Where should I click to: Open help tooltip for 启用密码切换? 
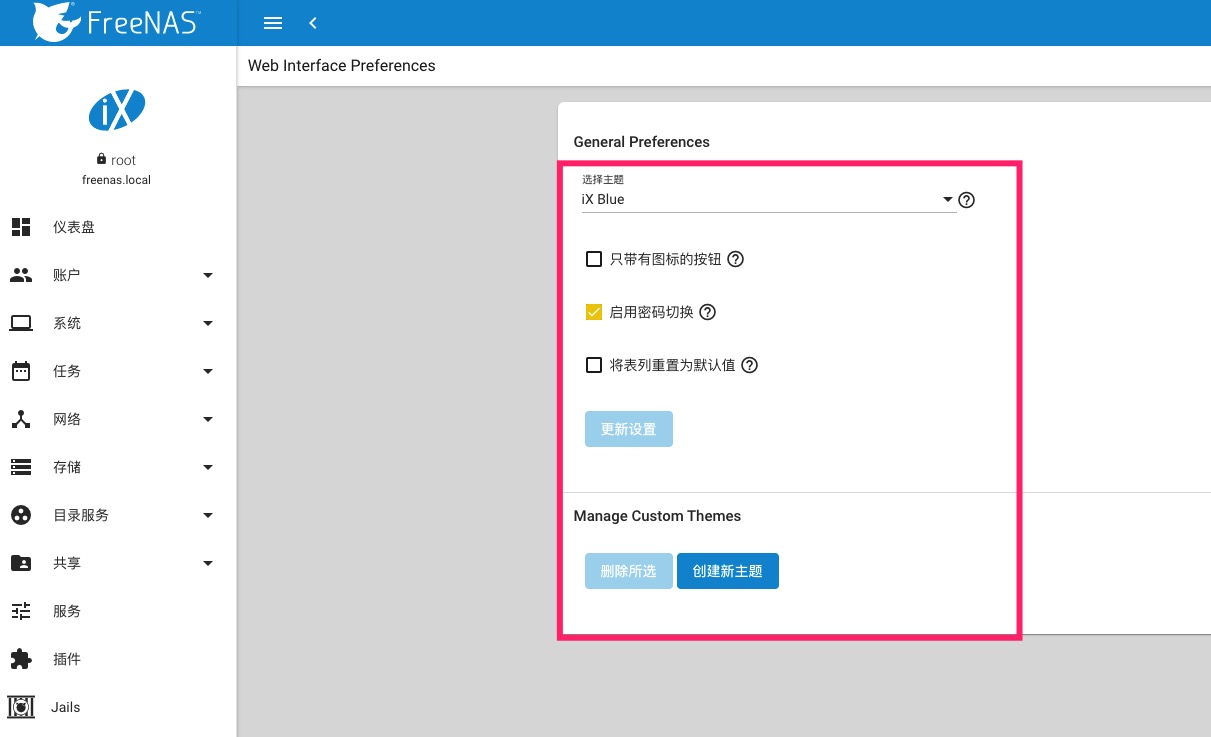coord(707,312)
